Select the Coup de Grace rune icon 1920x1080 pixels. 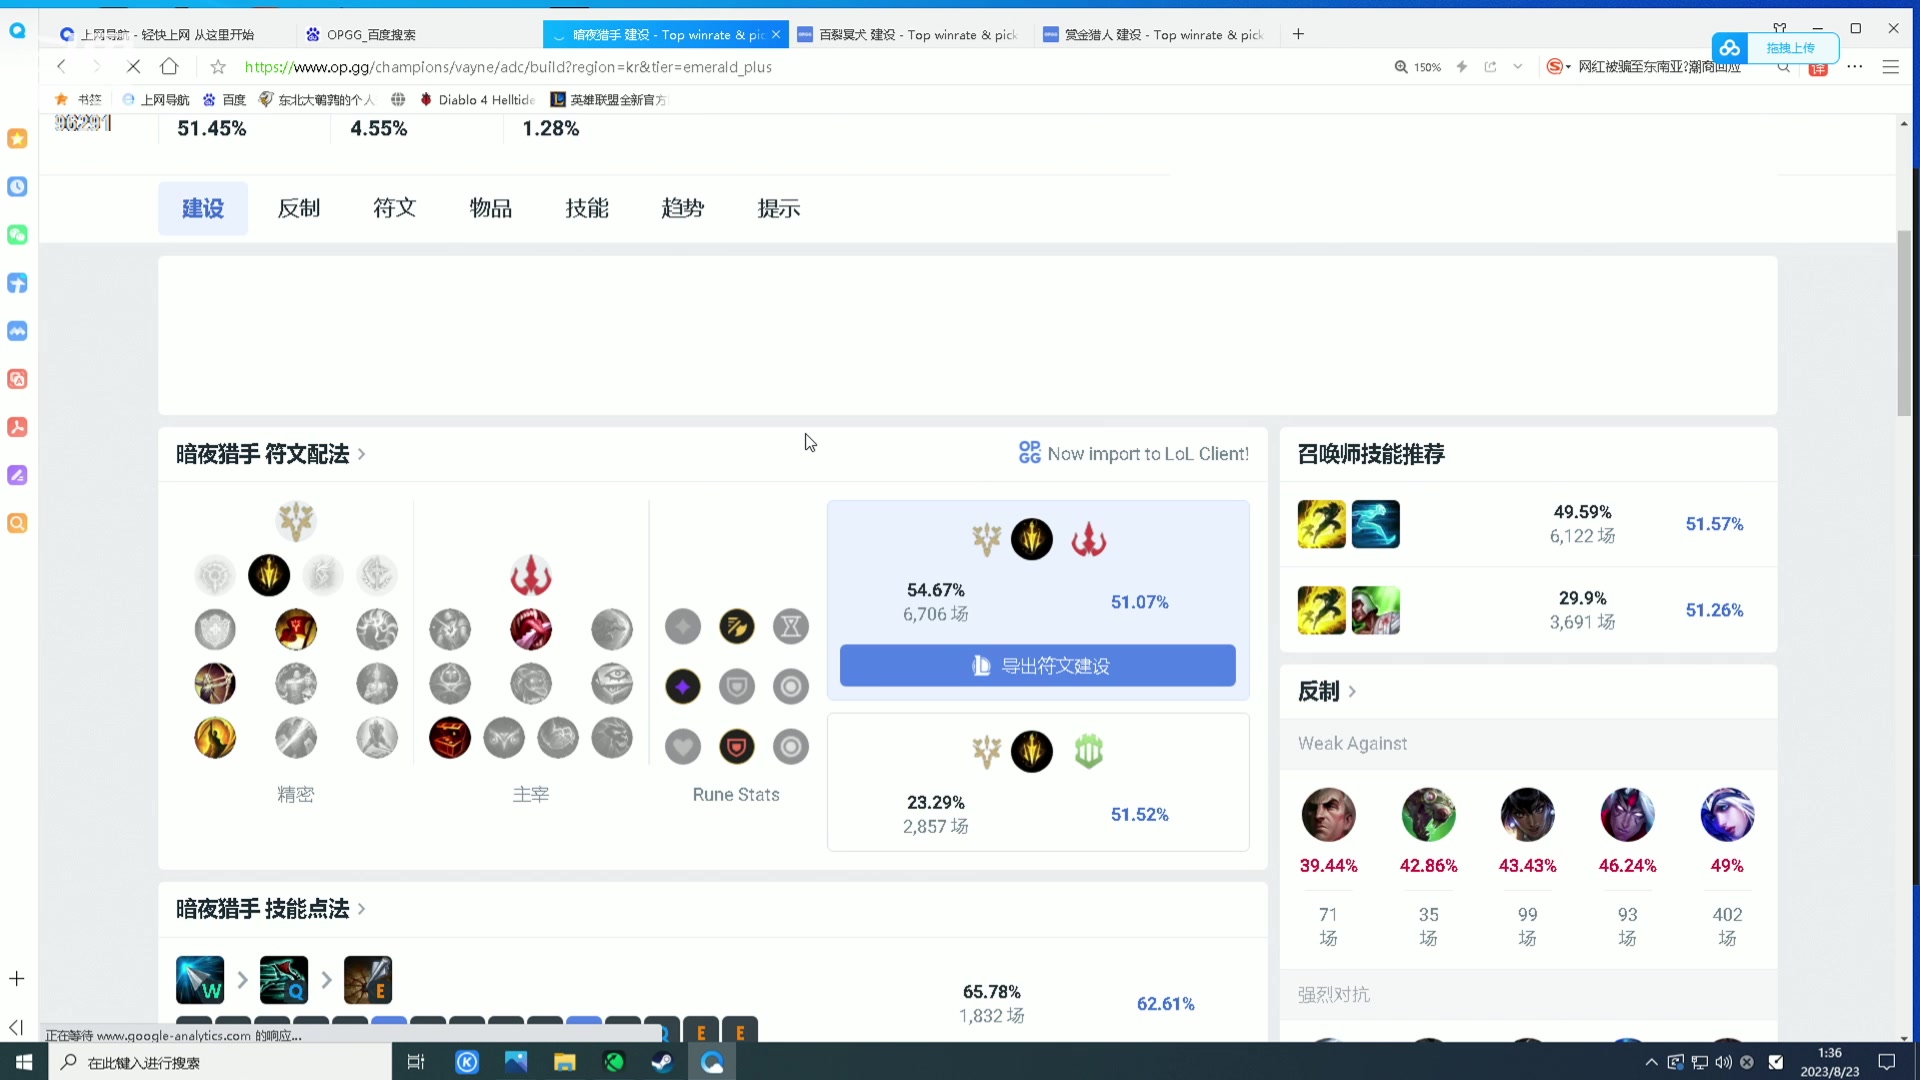coord(215,737)
